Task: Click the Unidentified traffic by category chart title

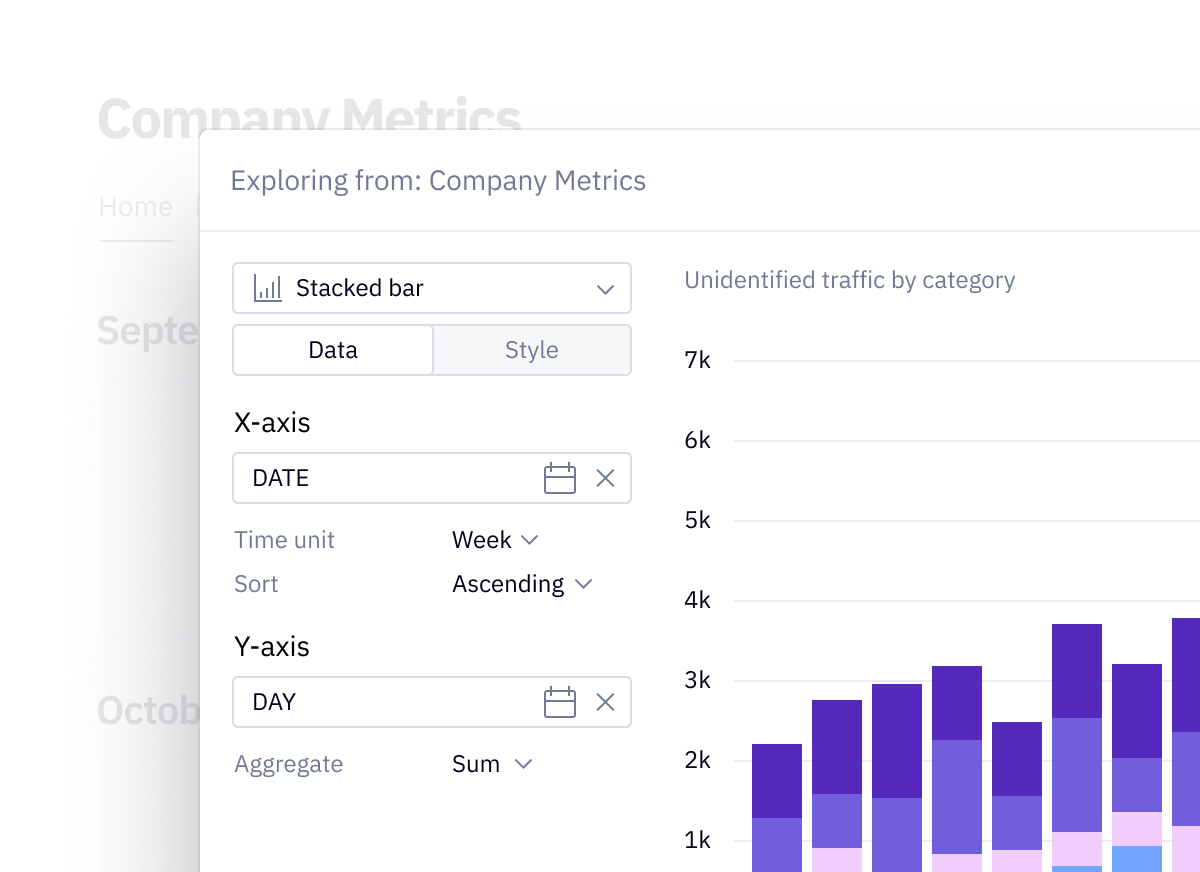Action: tap(849, 281)
